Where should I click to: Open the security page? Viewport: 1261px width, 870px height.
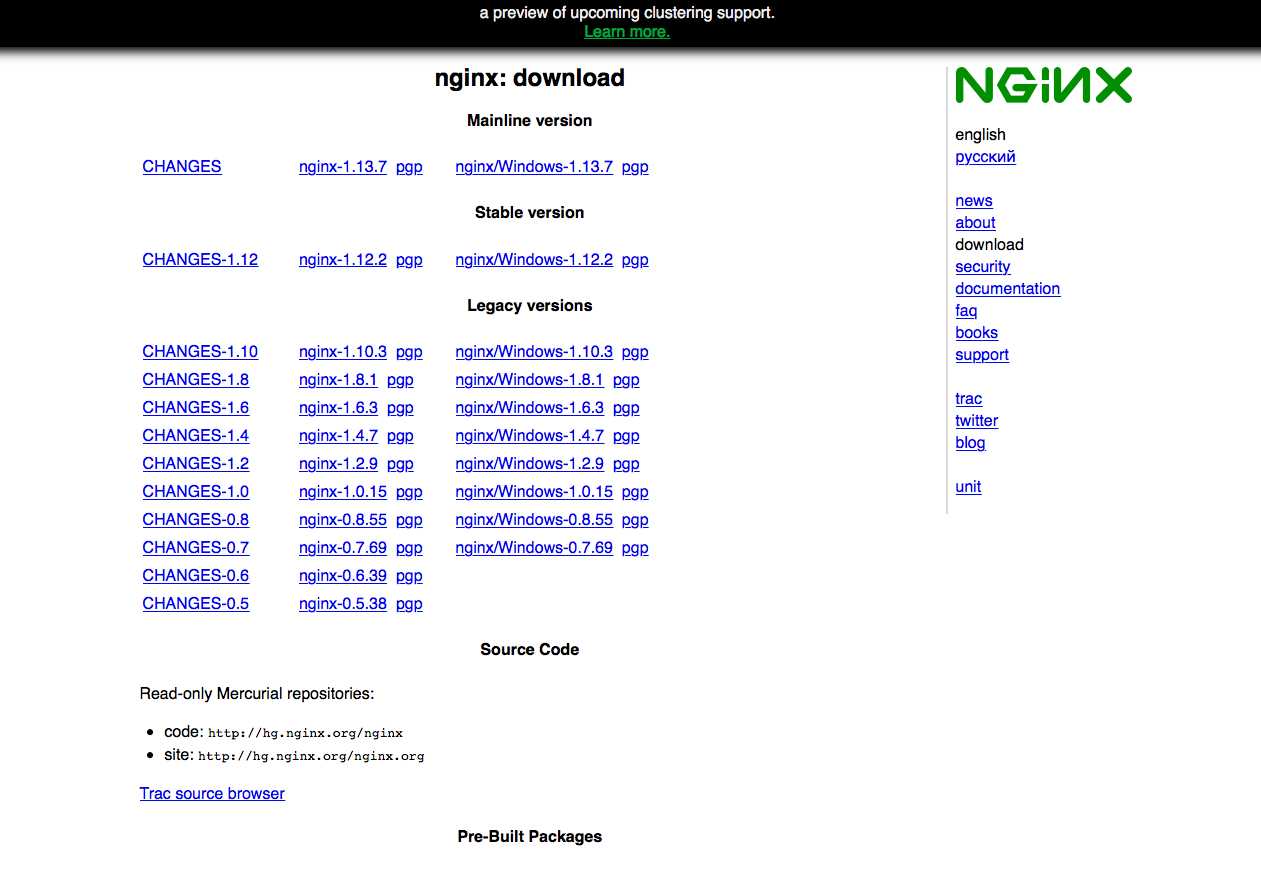983,267
